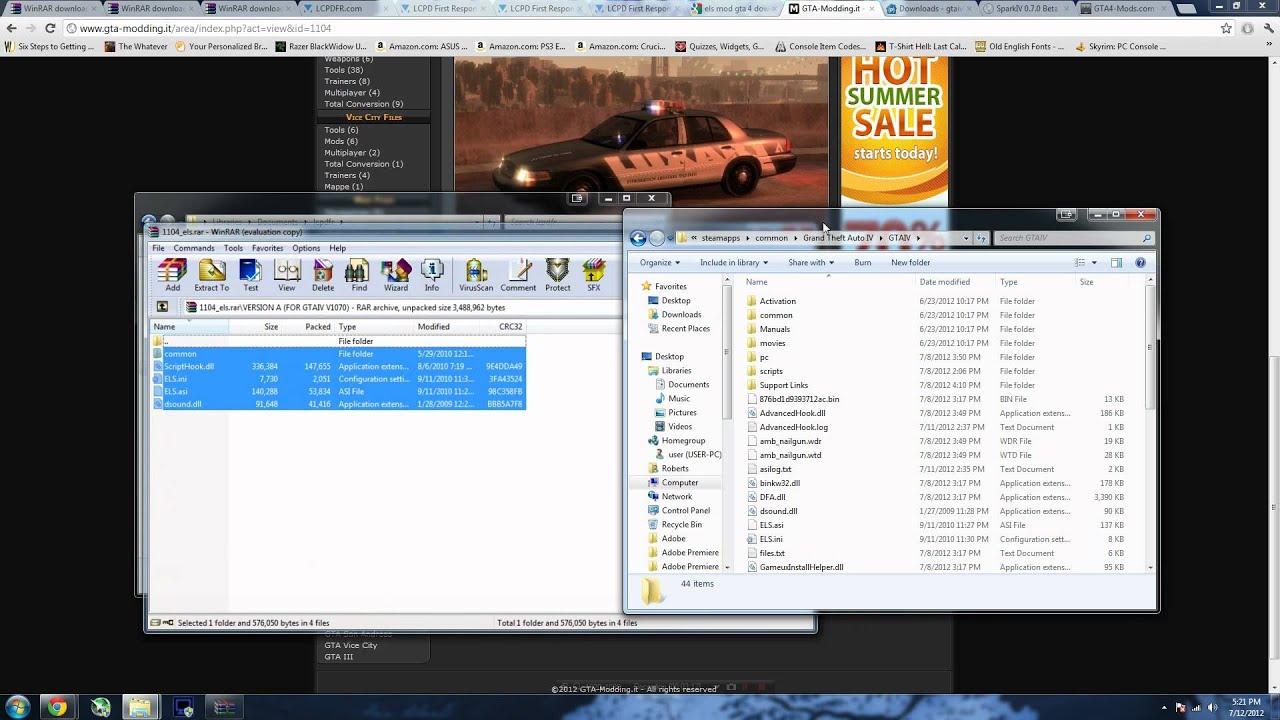
Task: Open the Share with dropdown in Explorer
Action: coord(811,263)
